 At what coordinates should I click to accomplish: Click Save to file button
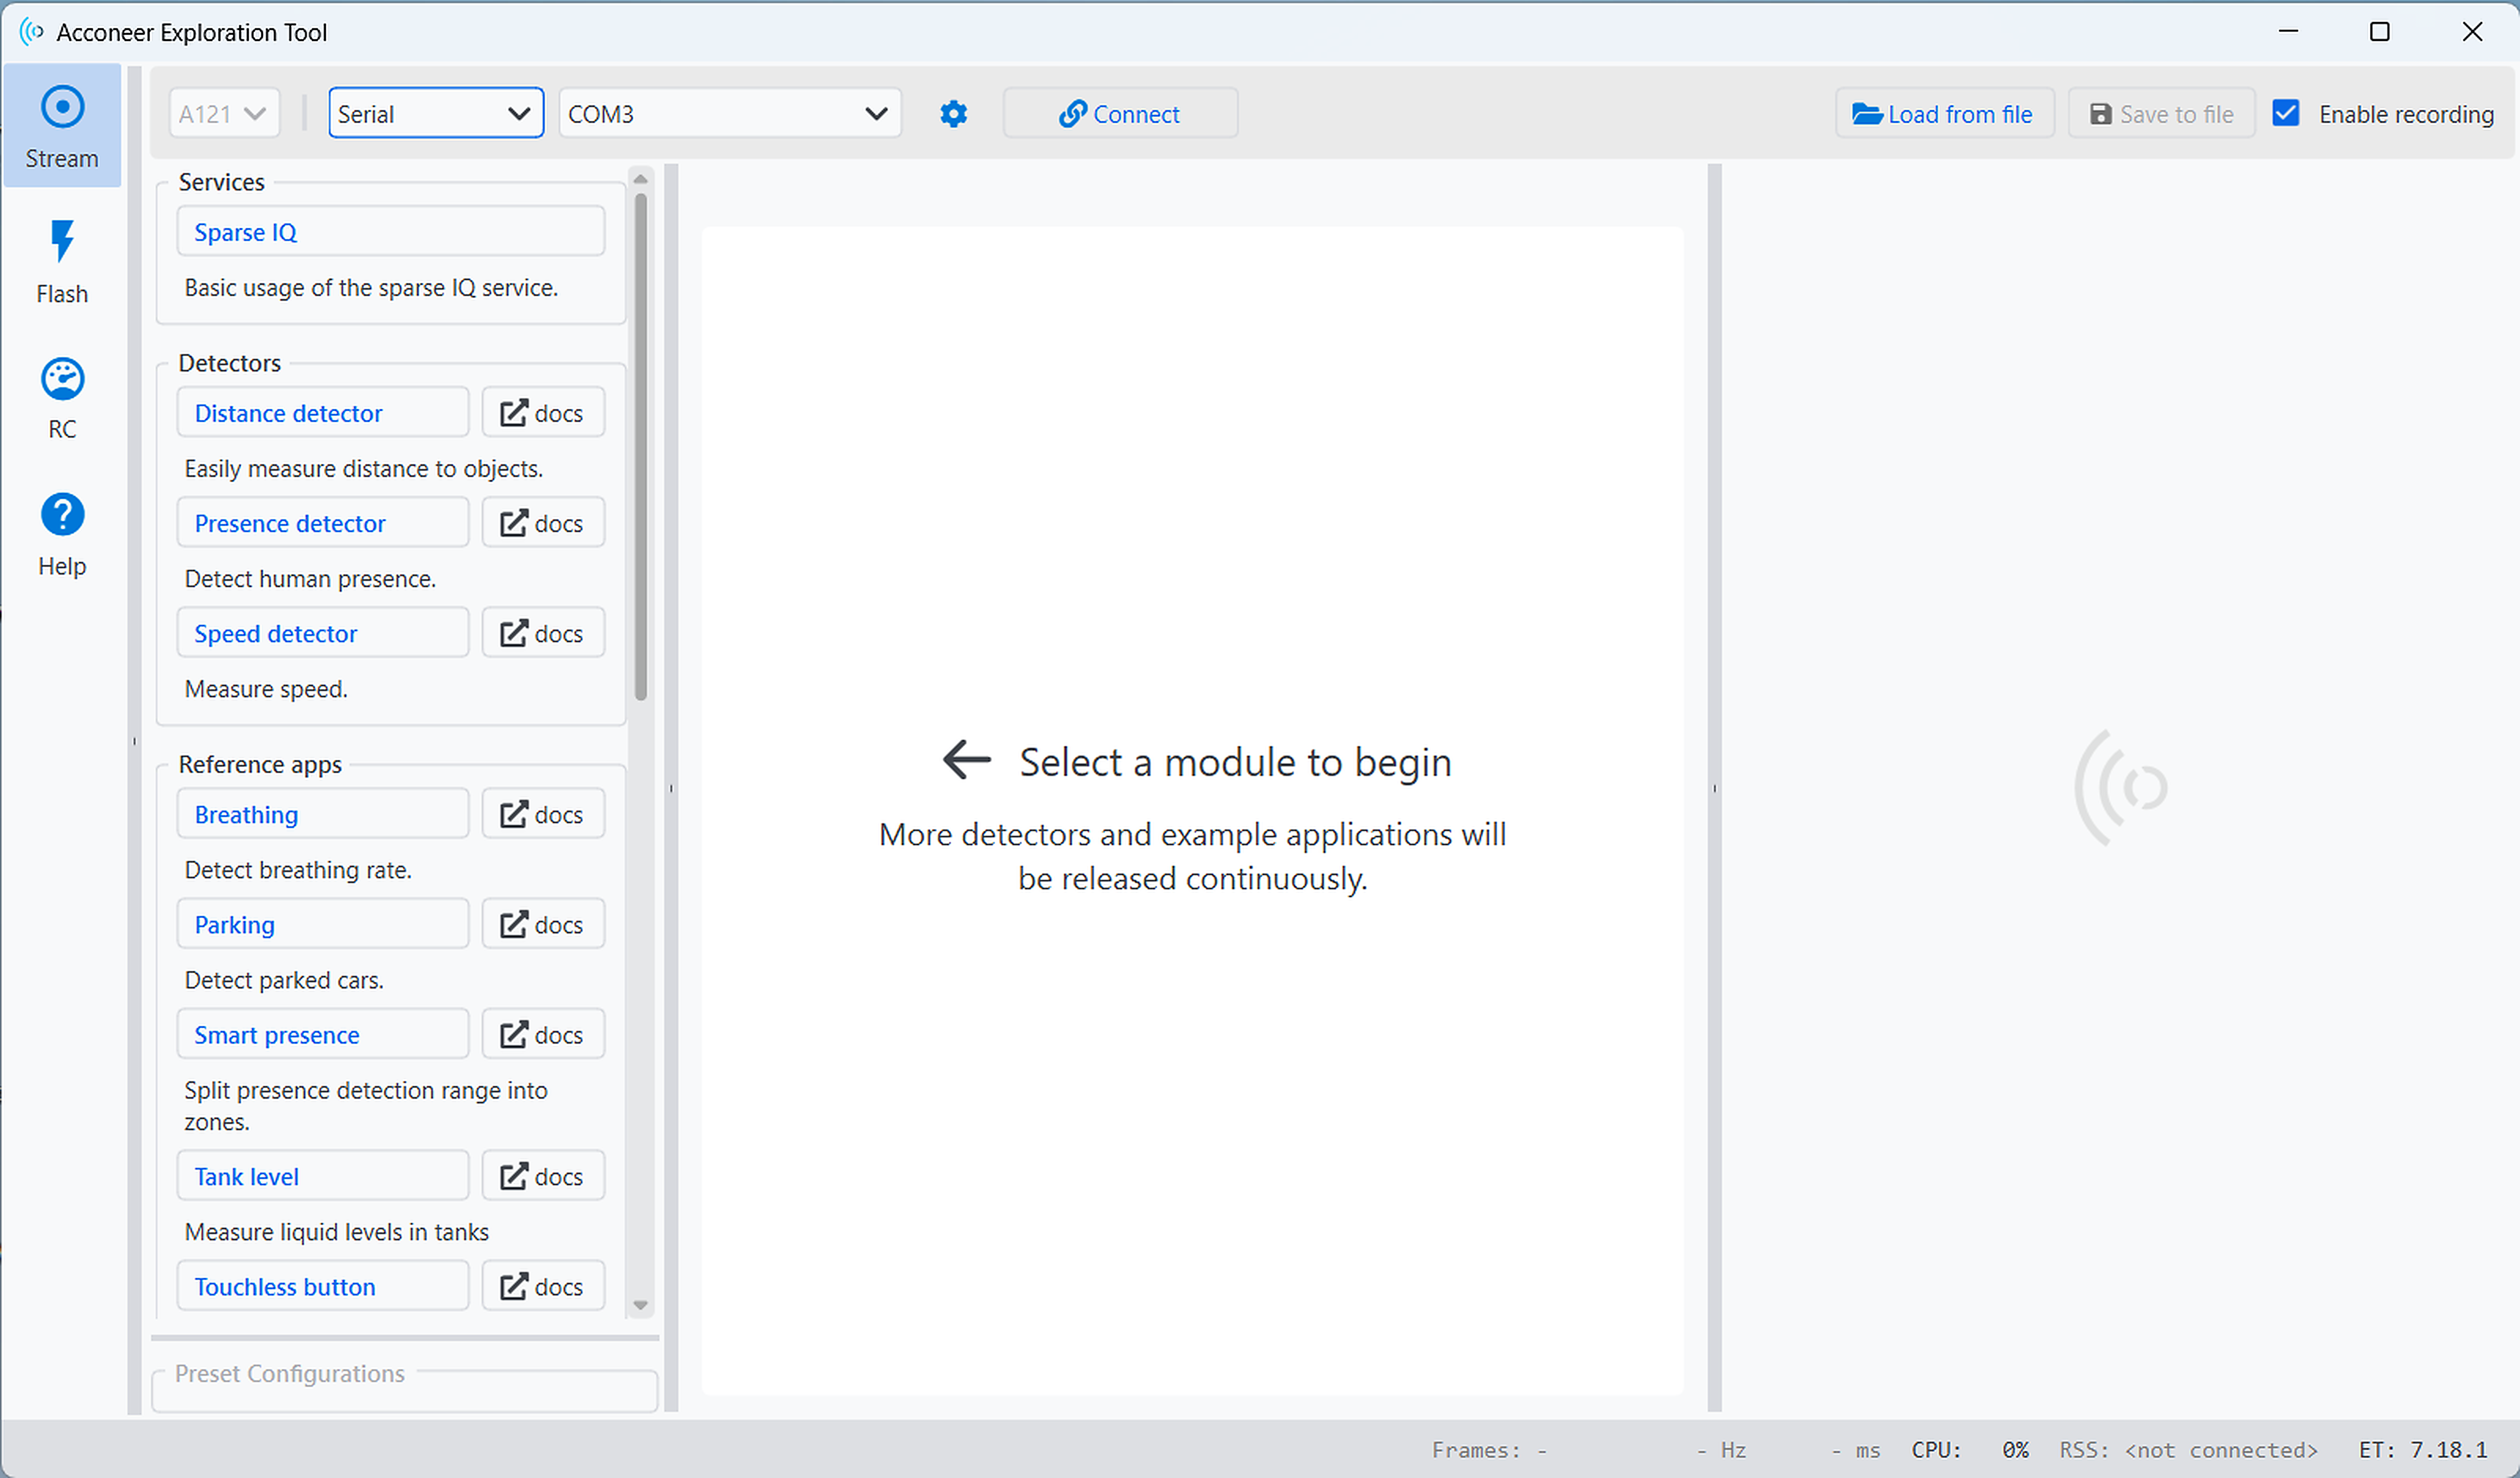point(2161,114)
